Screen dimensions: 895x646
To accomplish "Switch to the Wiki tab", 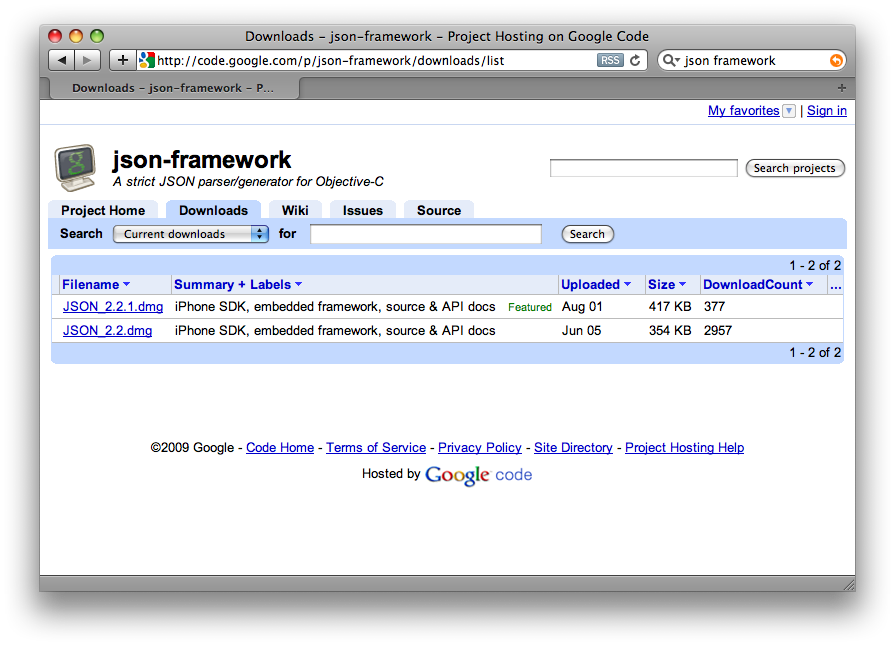I will click(295, 210).
